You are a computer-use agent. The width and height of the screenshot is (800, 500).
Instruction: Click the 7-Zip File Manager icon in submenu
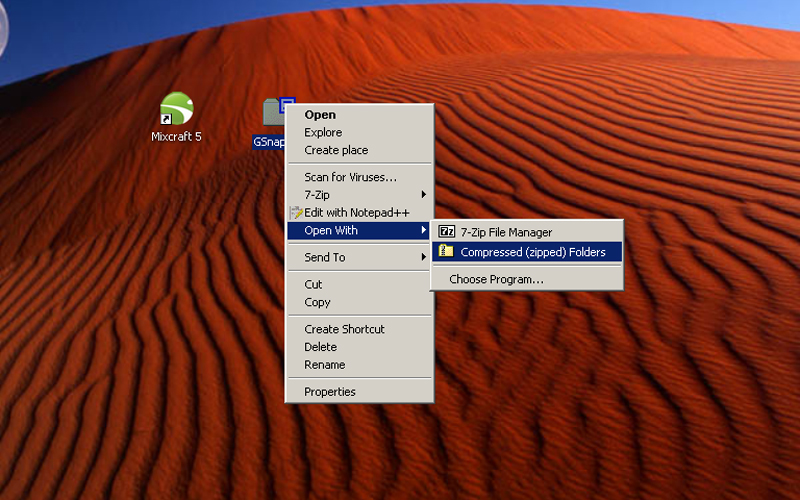pos(446,232)
